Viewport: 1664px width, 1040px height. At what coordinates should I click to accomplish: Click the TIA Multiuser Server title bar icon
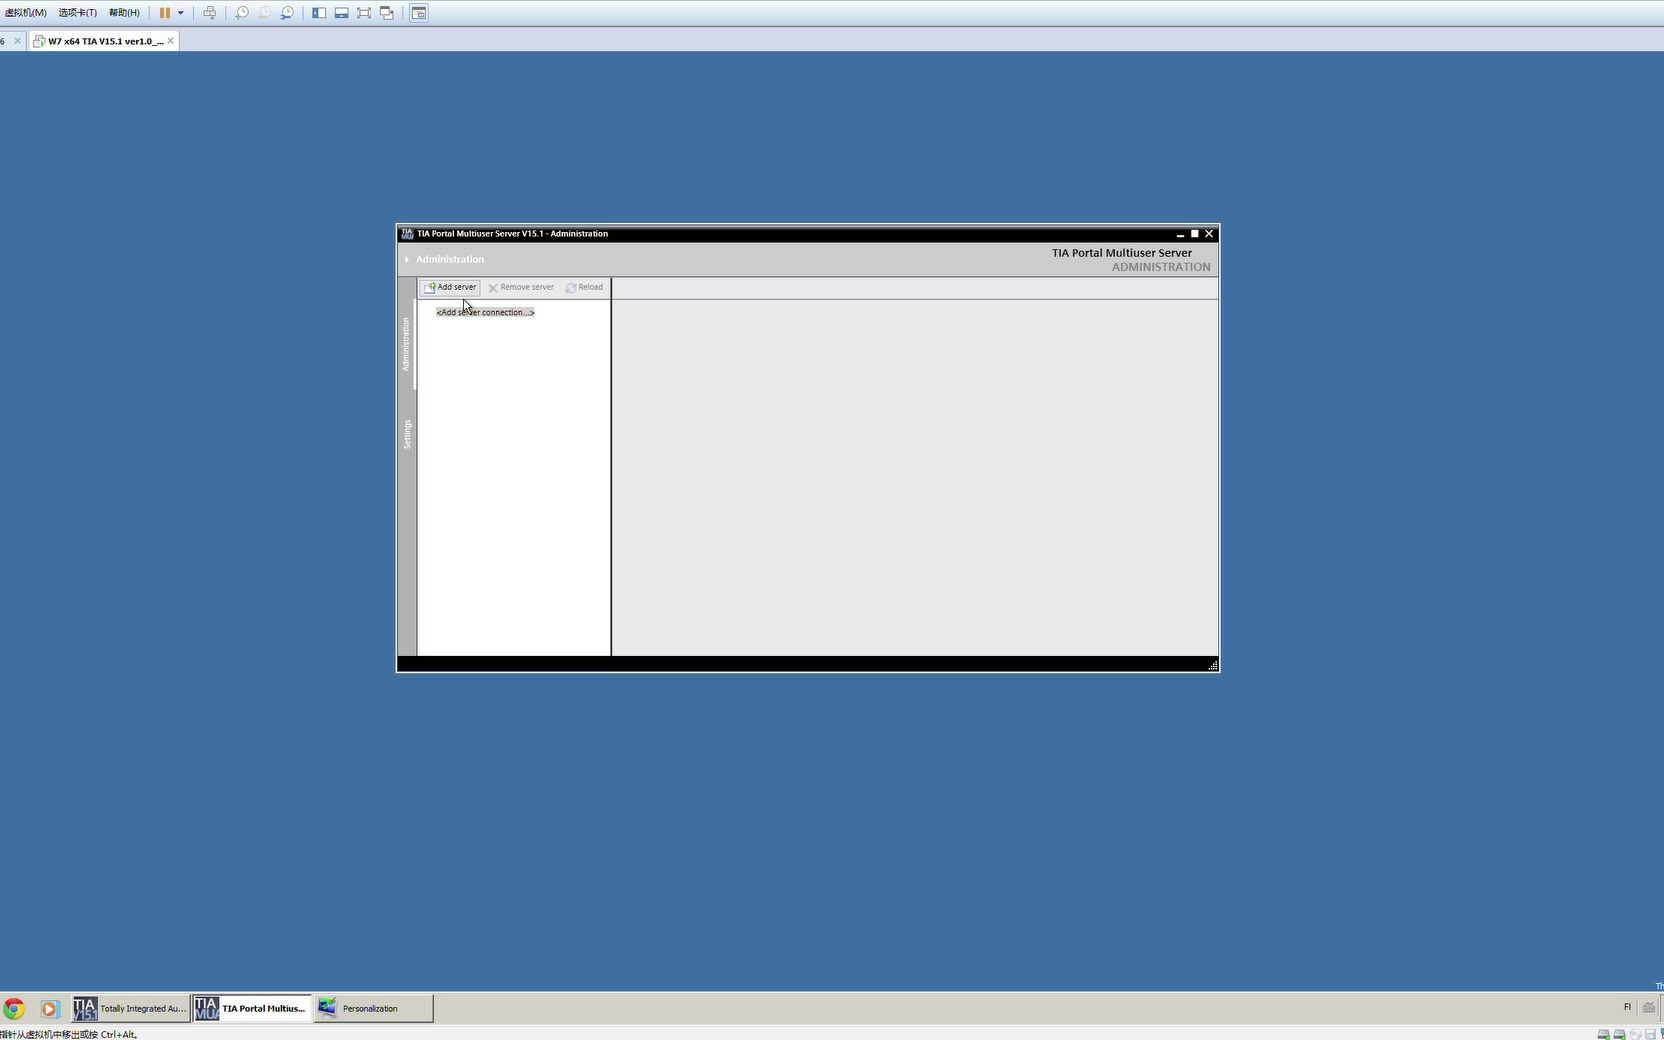pyautogui.click(x=407, y=234)
